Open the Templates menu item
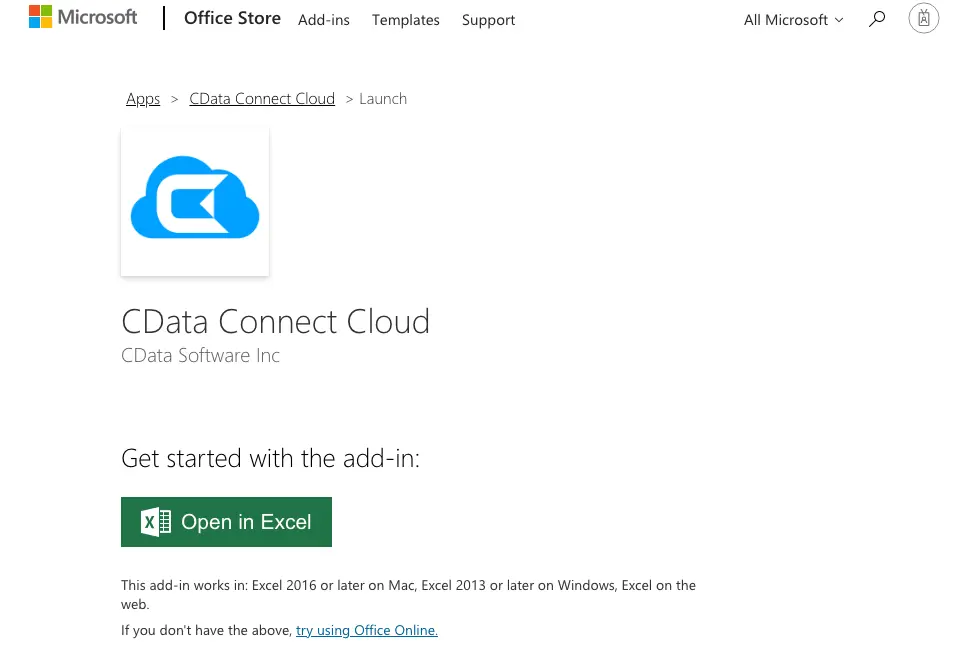The width and height of the screenshot is (967, 671). 406,20
